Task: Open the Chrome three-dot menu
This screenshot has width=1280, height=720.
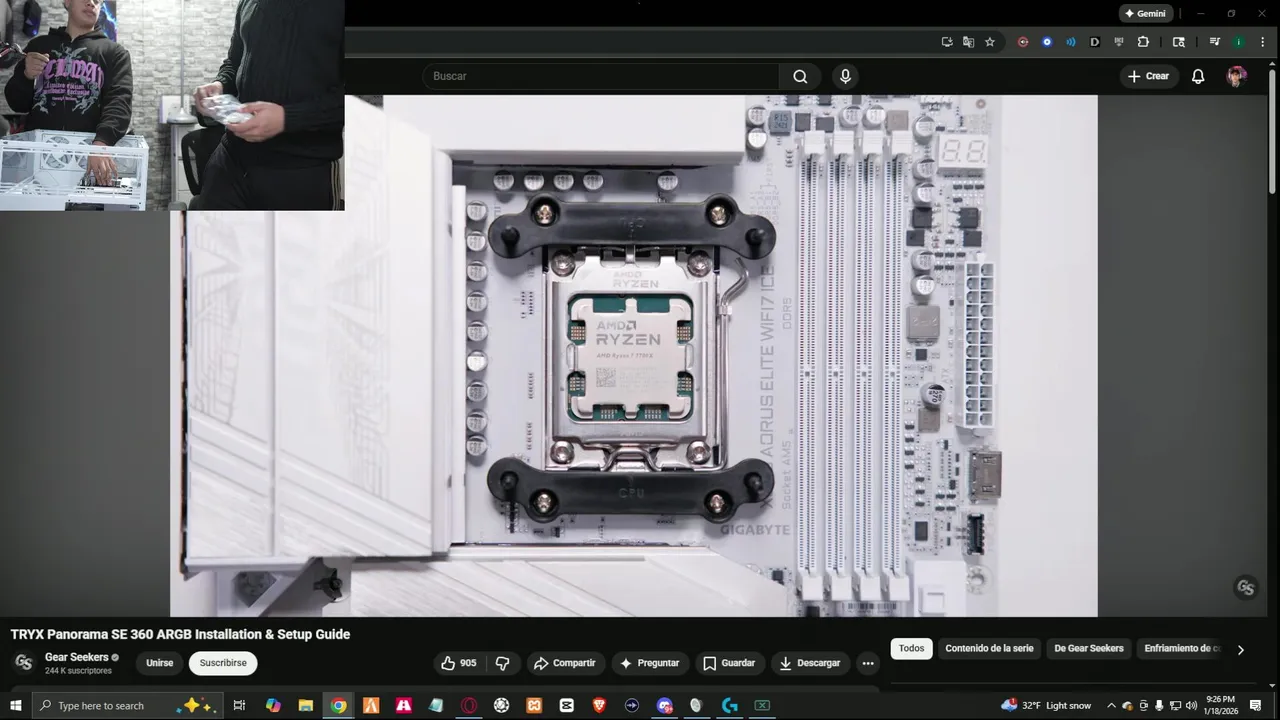Action: click(1263, 42)
